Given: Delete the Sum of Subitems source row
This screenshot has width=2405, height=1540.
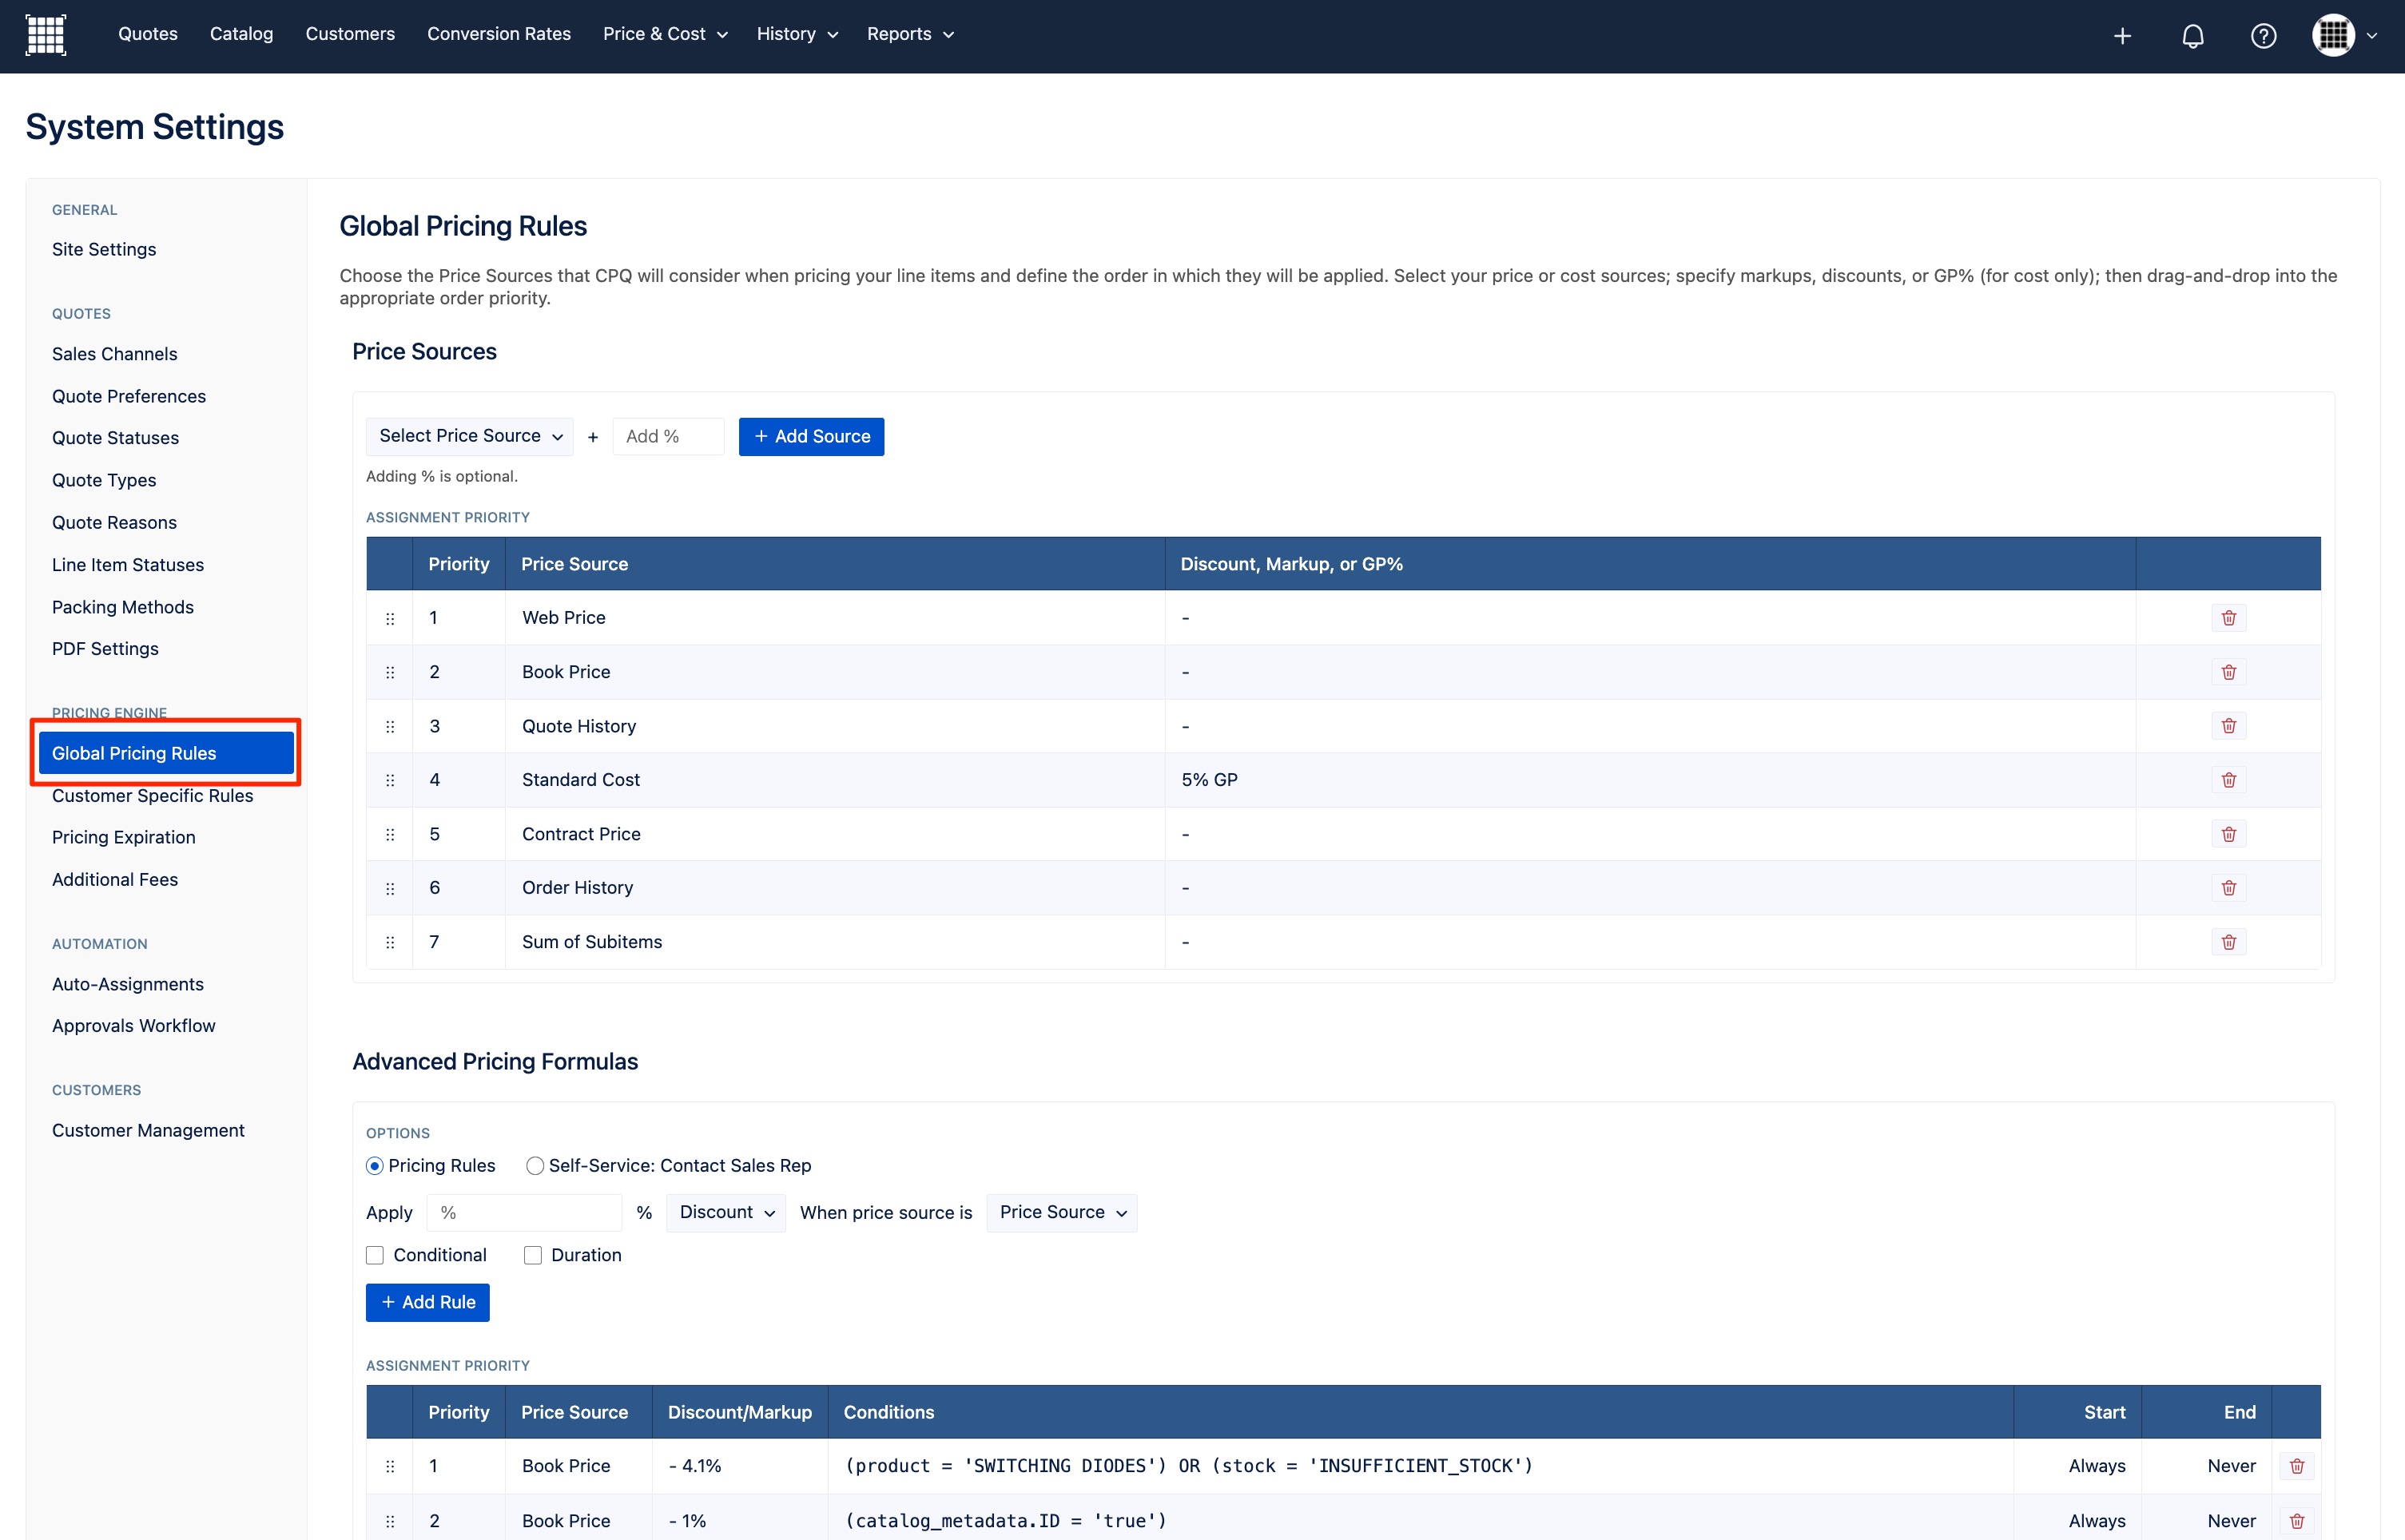Looking at the screenshot, I should click(x=2229, y=942).
